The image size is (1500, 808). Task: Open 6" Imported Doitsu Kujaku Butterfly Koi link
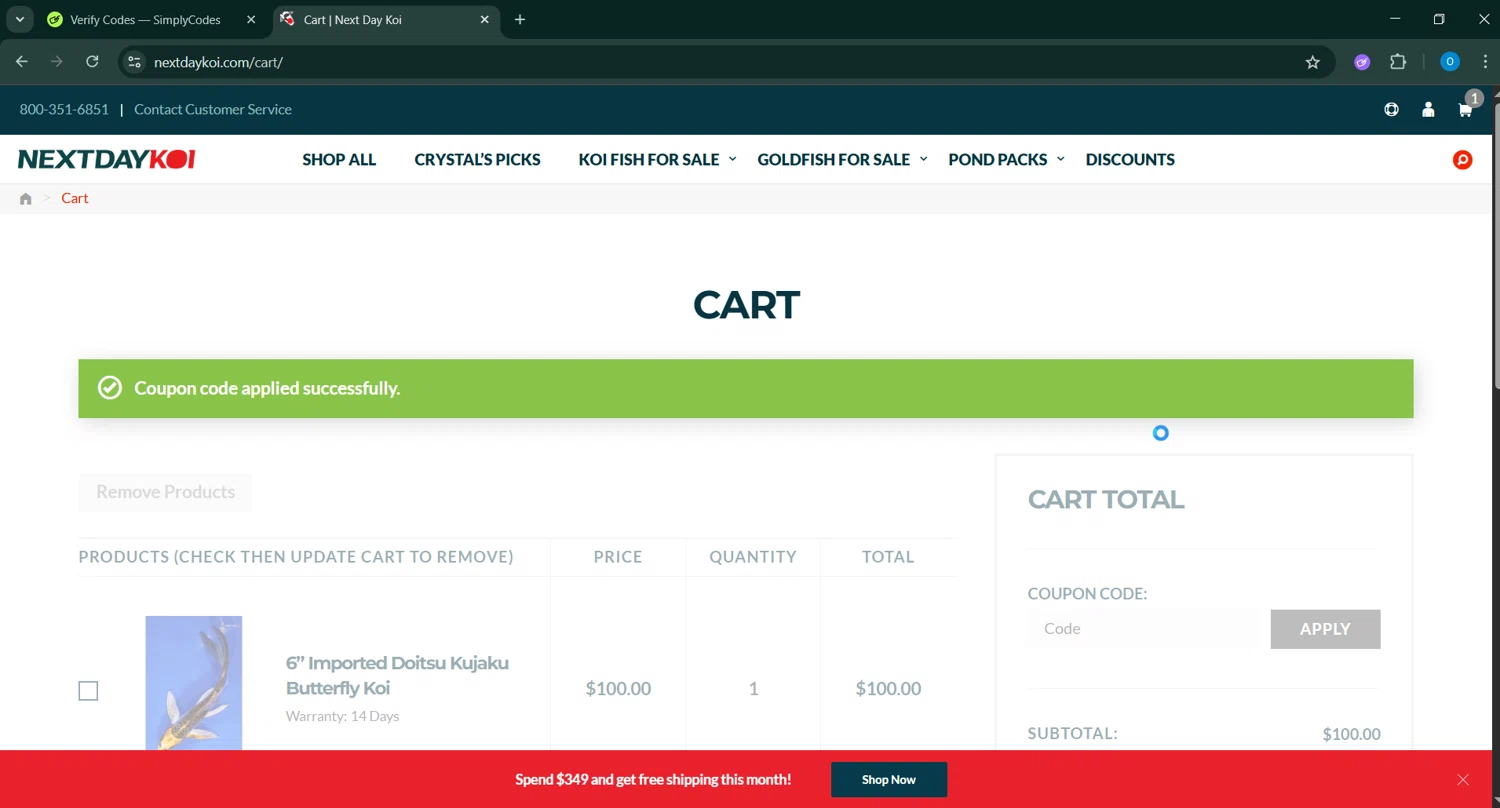point(397,675)
